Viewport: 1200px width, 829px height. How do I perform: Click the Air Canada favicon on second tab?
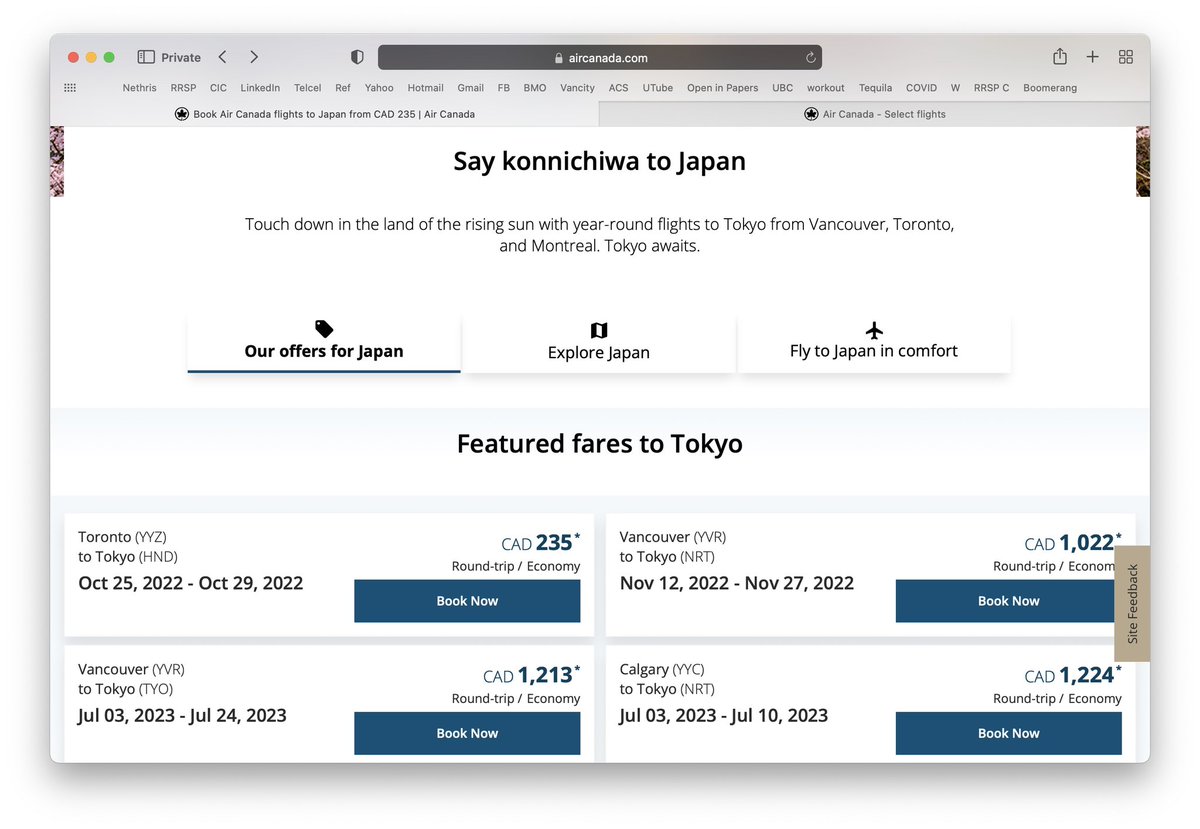[811, 114]
